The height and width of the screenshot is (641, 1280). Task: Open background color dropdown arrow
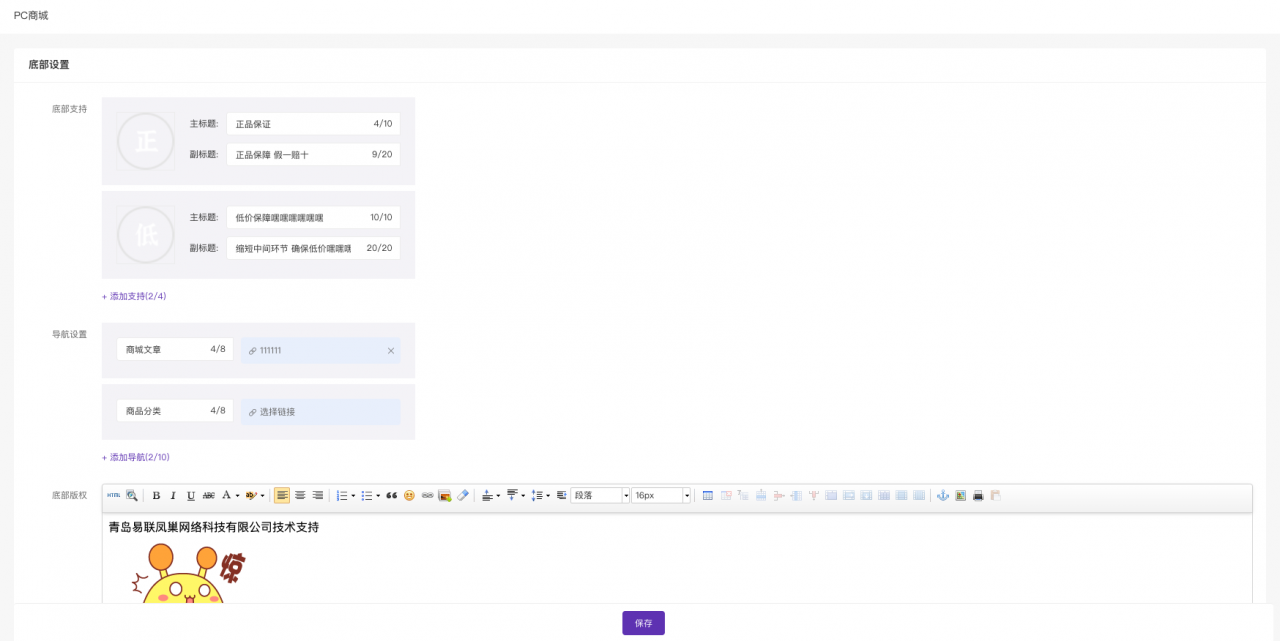tap(263, 495)
